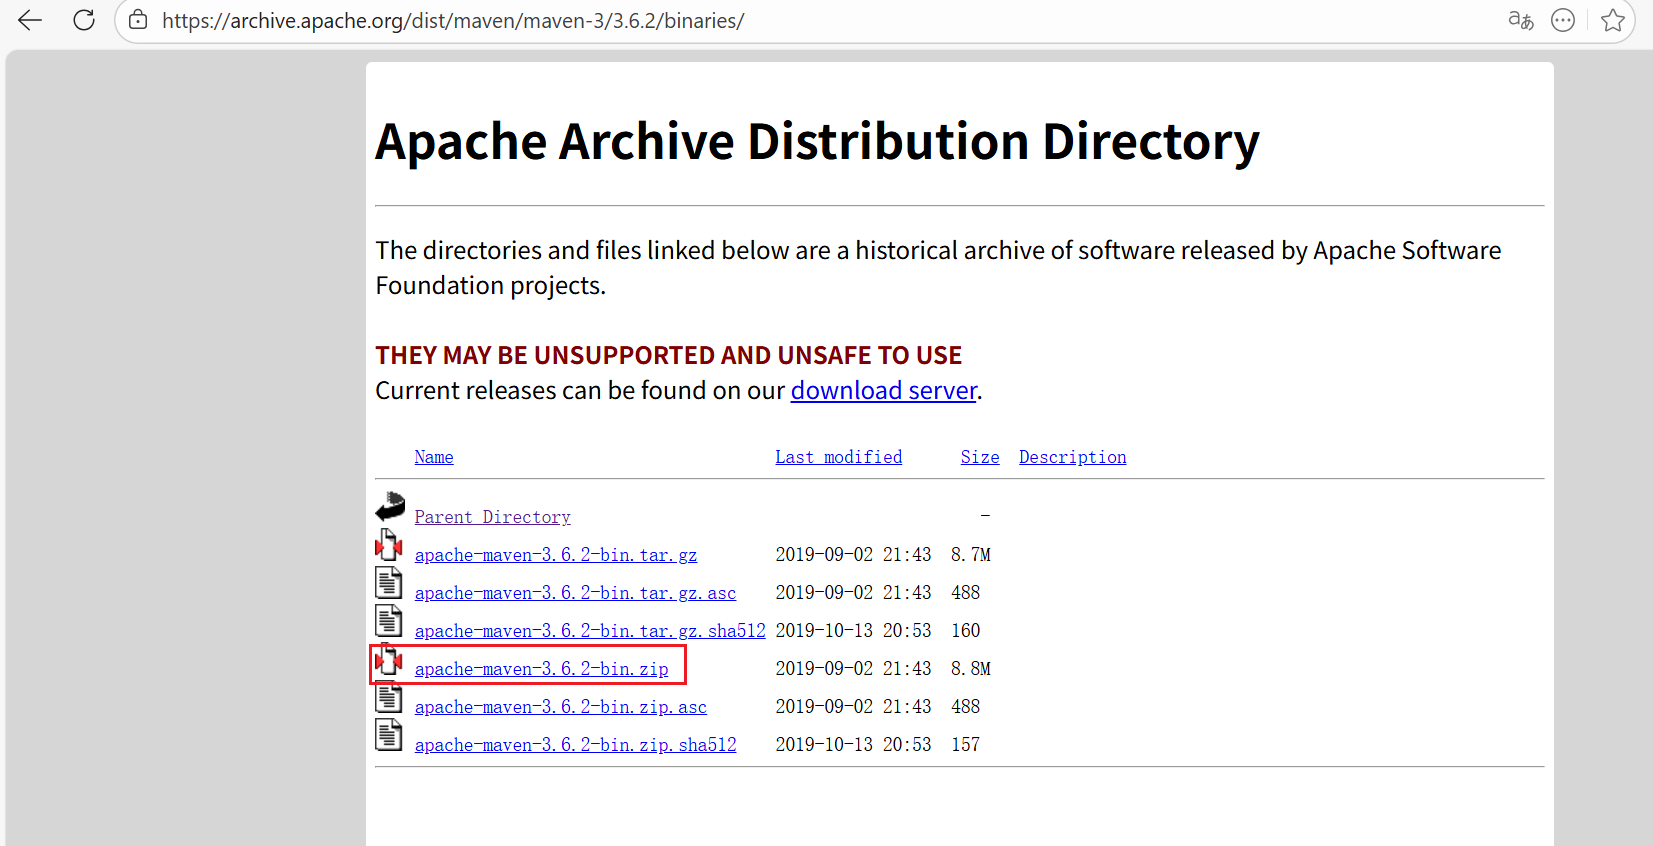Click the modified date of apache-maven-3.6.2-bin.tar.gz.sha512
The image size is (1653, 846).
coord(853,631)
